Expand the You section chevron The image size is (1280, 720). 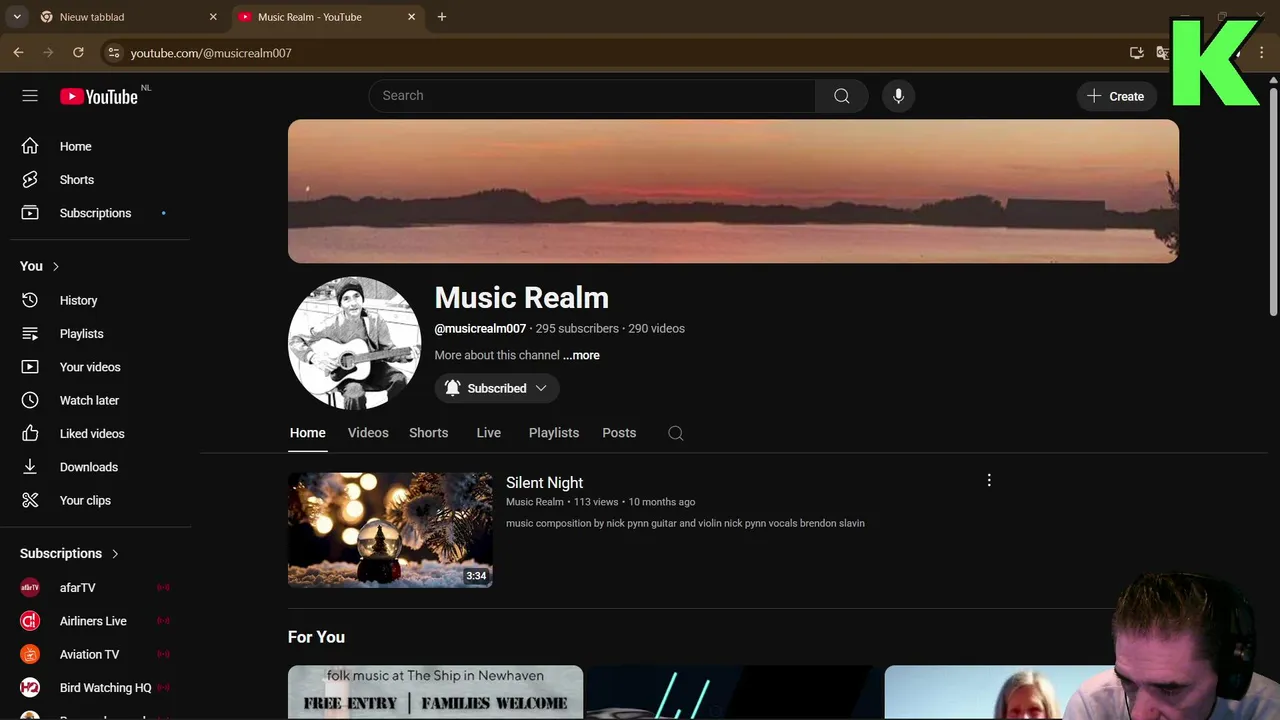(56, 266)
